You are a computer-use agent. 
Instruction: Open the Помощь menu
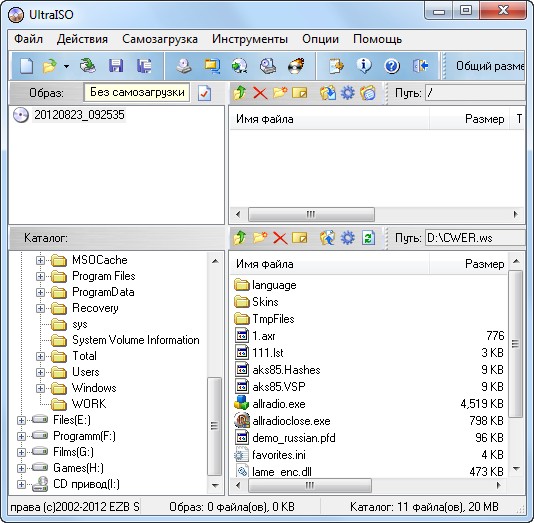point(377,39)
